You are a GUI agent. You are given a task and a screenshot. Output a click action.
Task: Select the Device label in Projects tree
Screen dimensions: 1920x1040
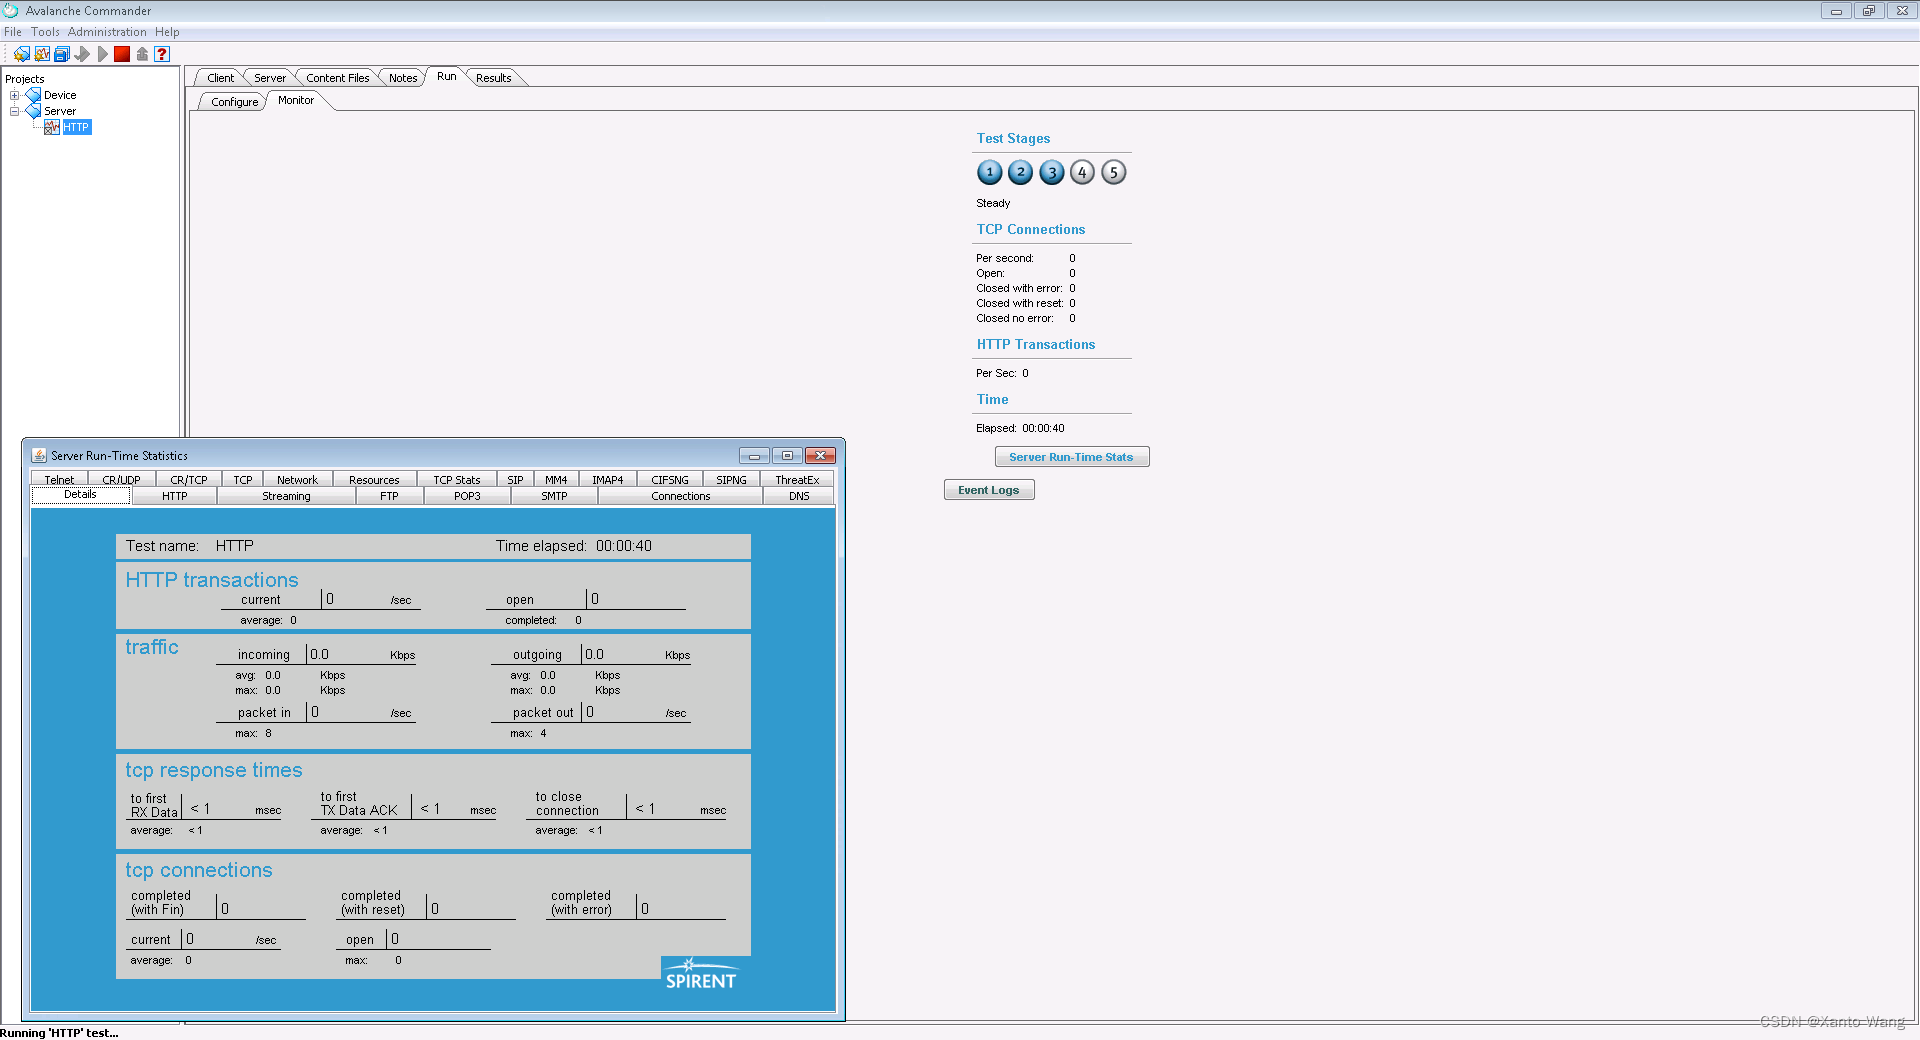(x=60, y=95)
